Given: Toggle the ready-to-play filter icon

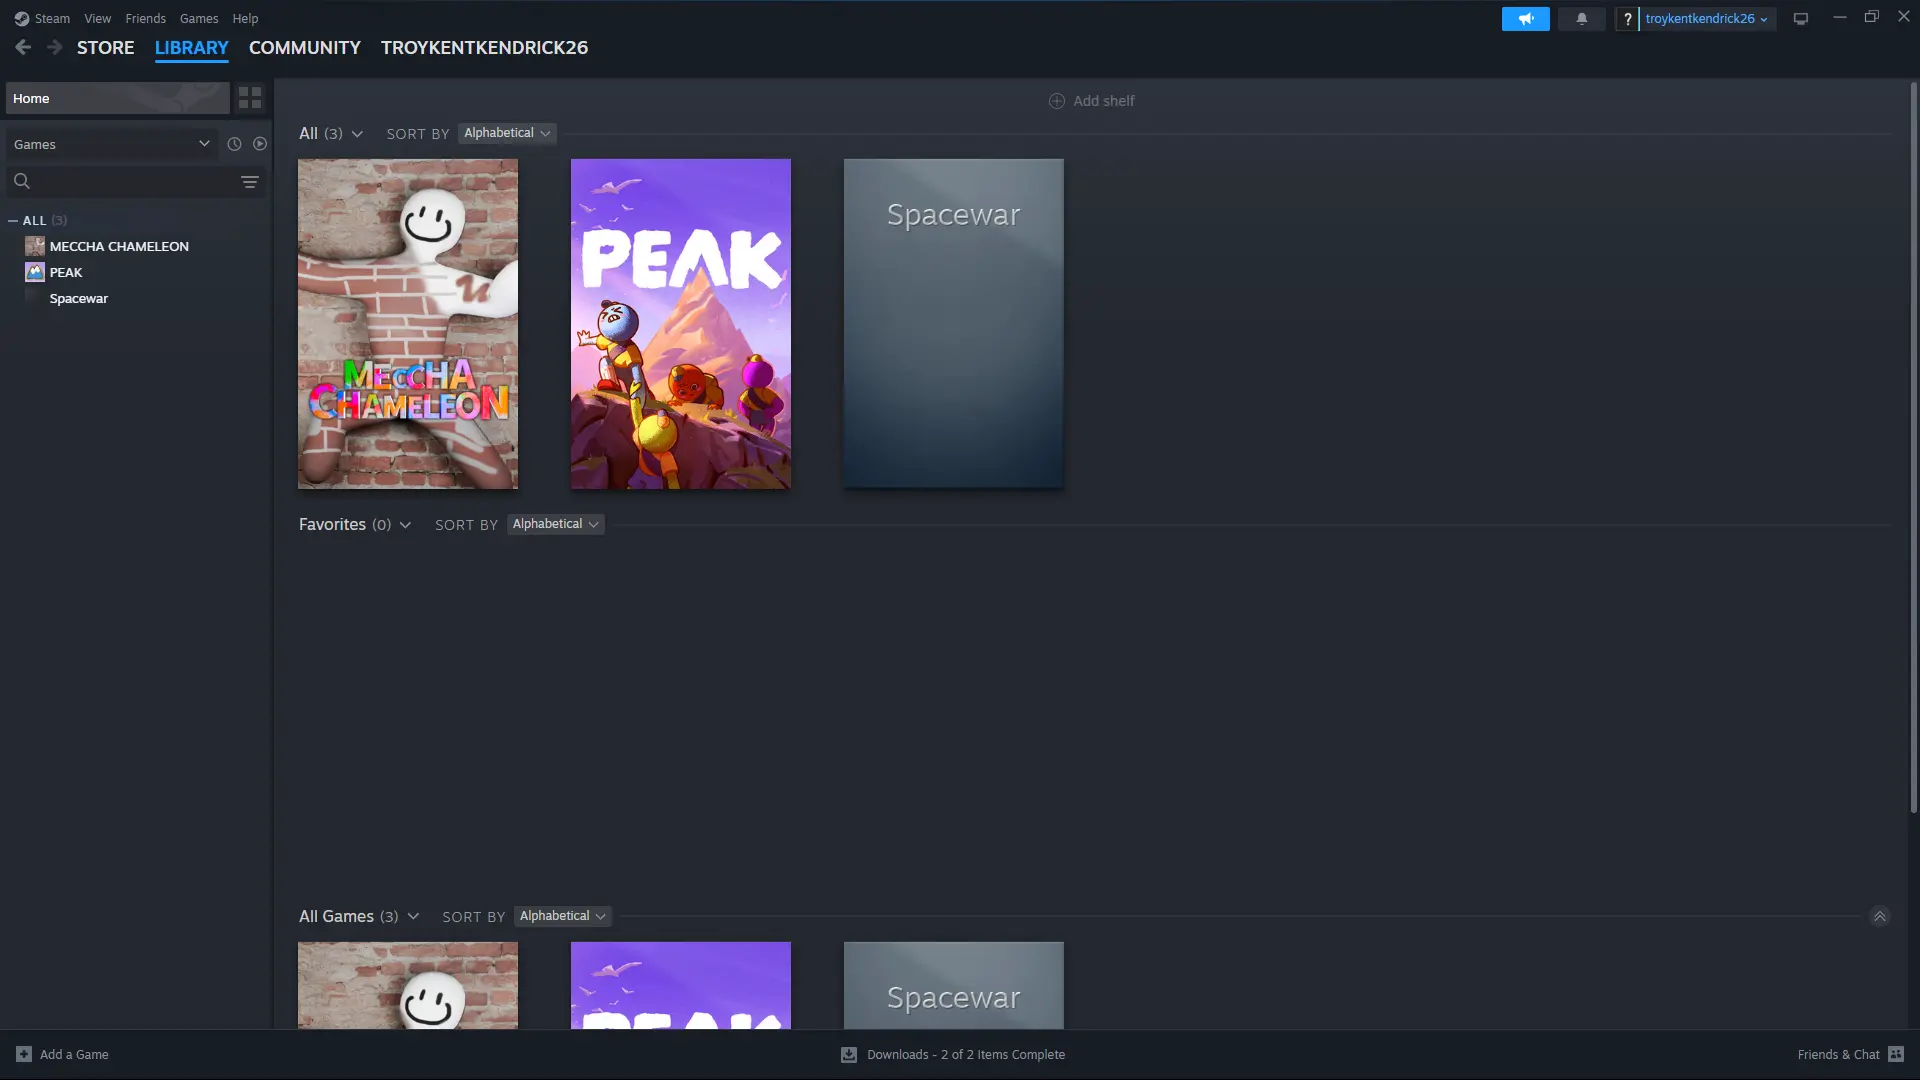Looking at the screenshot, I should pos(260,144).
